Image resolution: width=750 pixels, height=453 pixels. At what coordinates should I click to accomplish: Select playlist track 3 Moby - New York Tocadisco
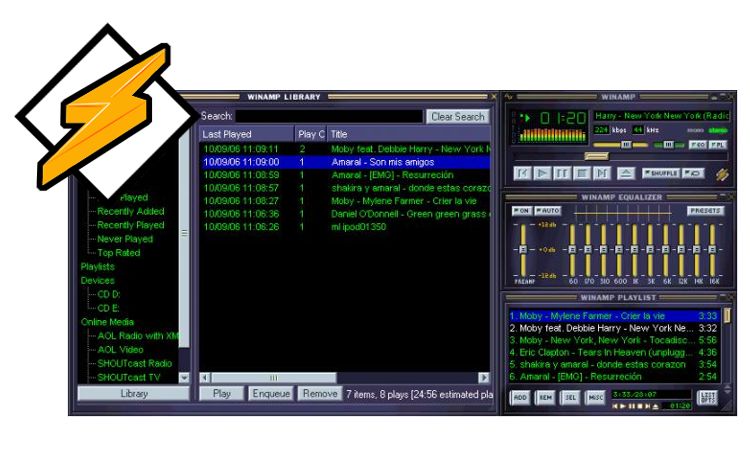(614, 340)
